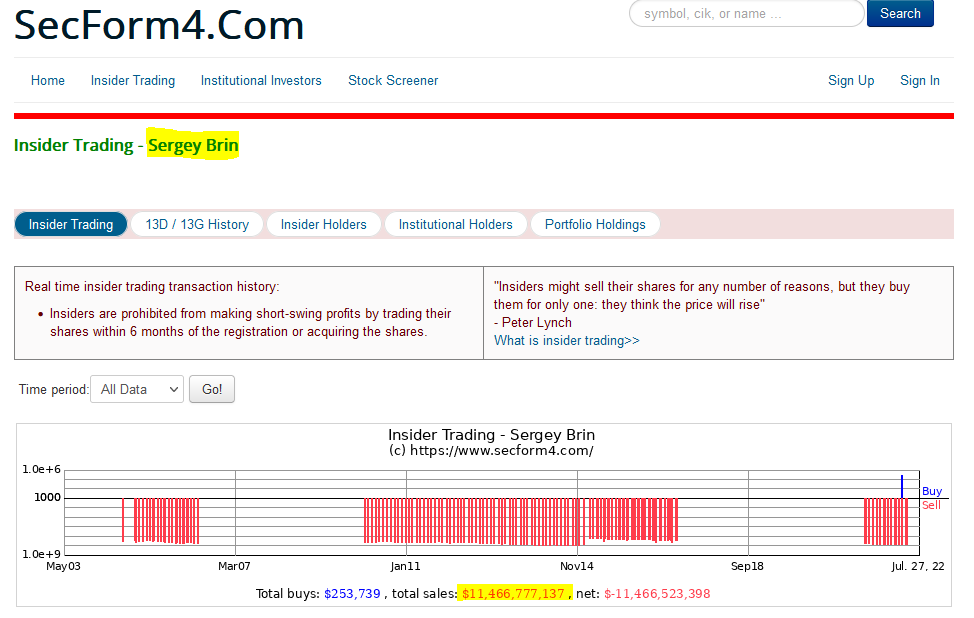Click the Nov14 axis label
The height and width of the screenshot is (618, 974).
(x=577, y=566)
